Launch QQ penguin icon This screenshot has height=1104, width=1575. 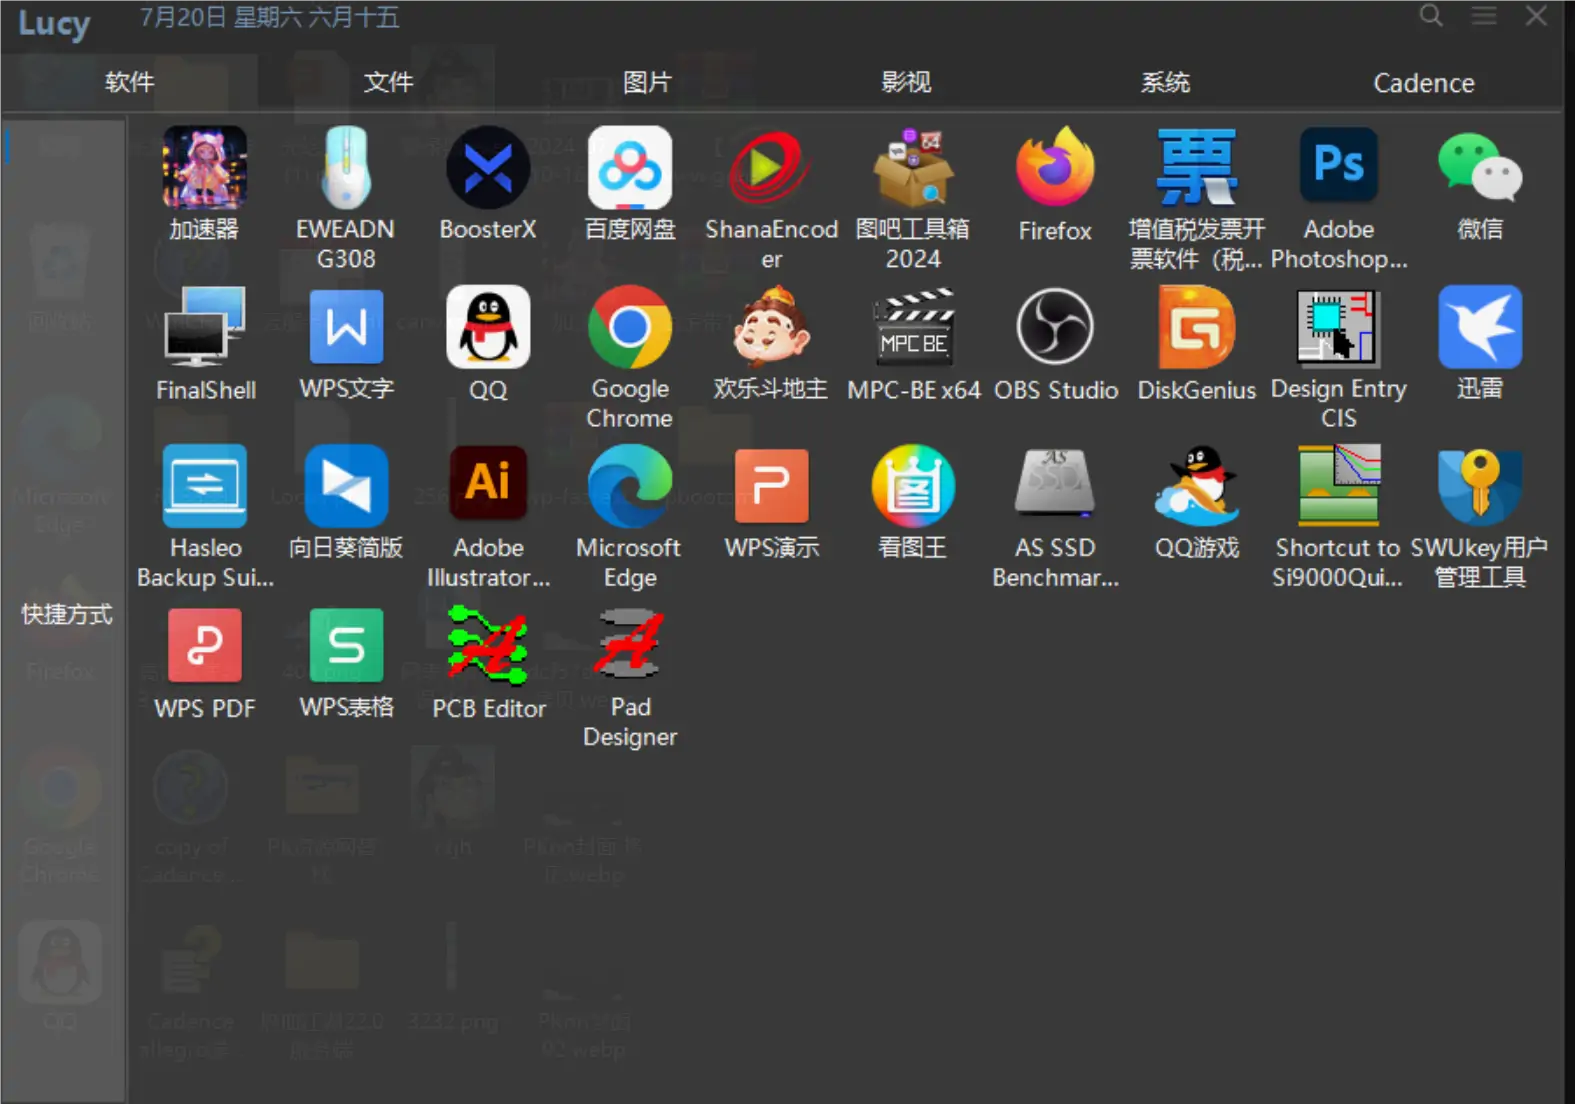tap(488, 327)
